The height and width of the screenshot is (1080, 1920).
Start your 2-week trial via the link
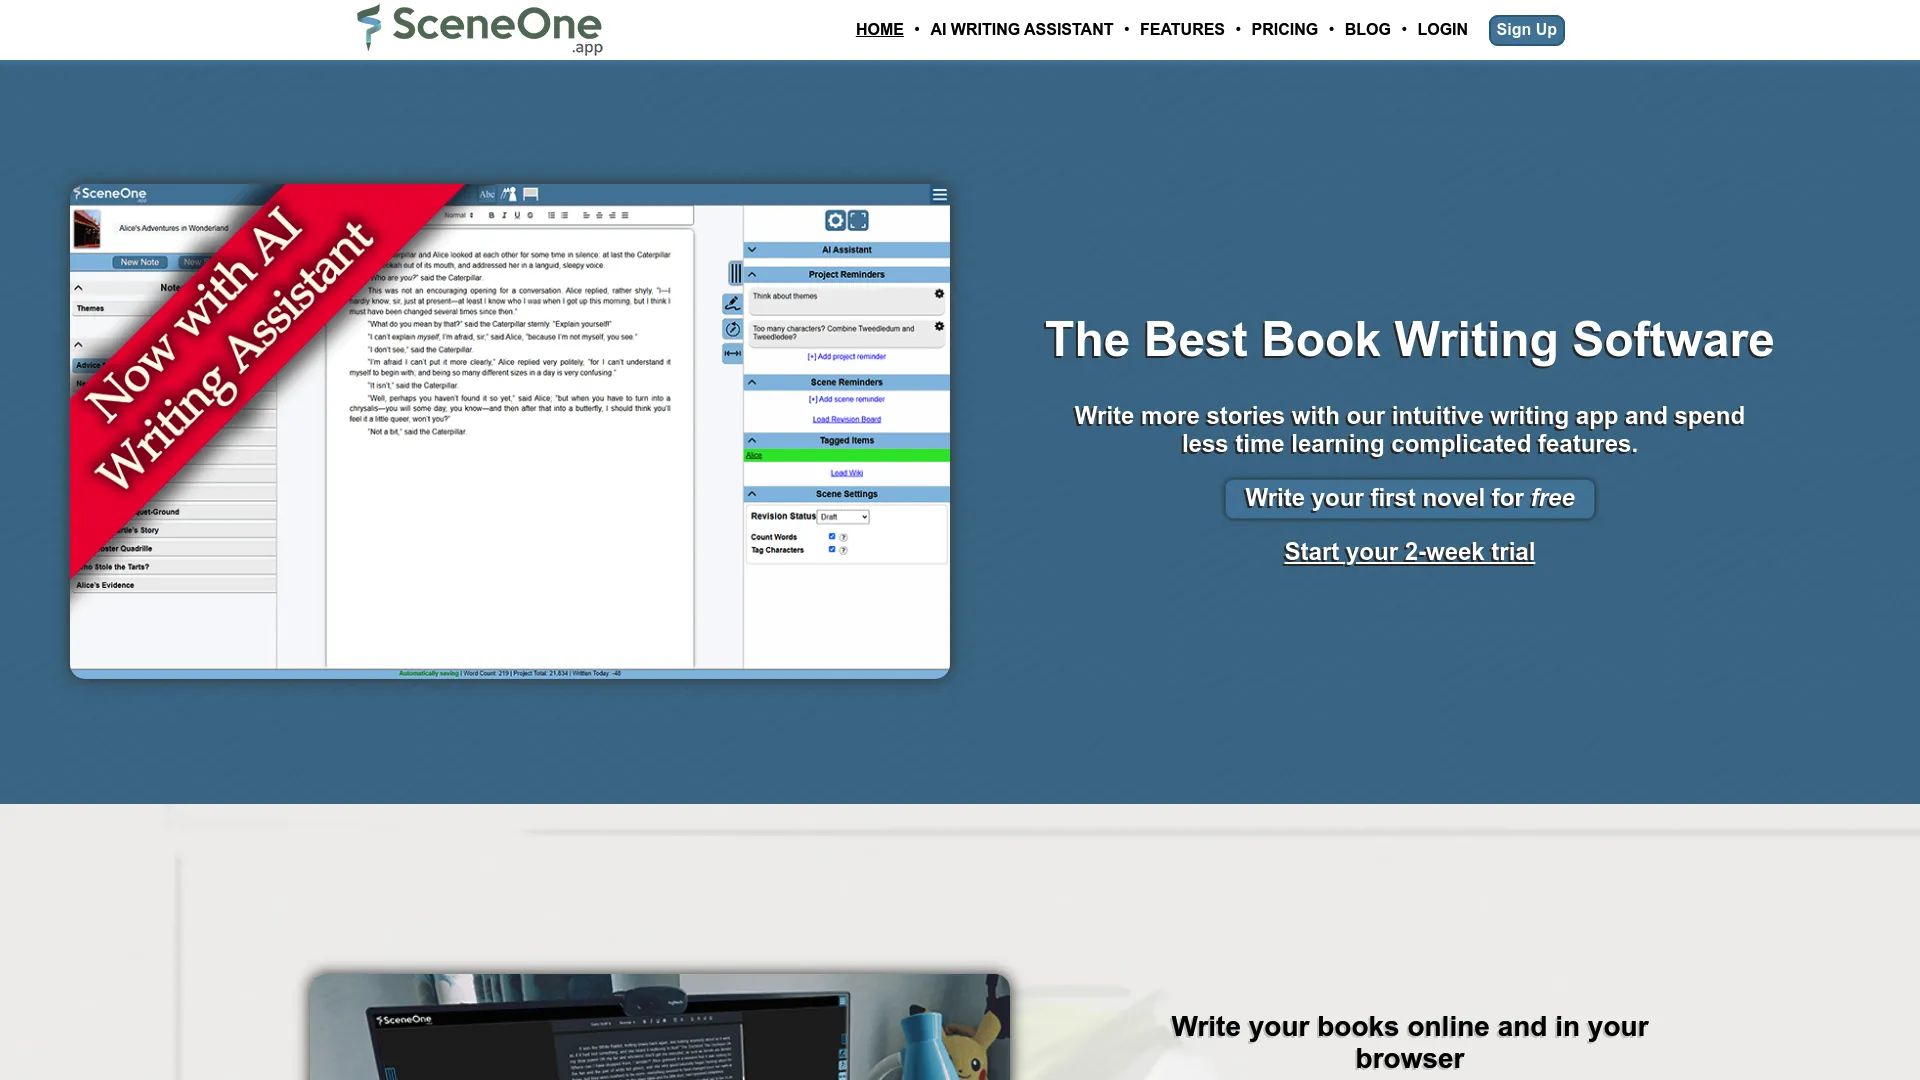tap(1409, 551)
